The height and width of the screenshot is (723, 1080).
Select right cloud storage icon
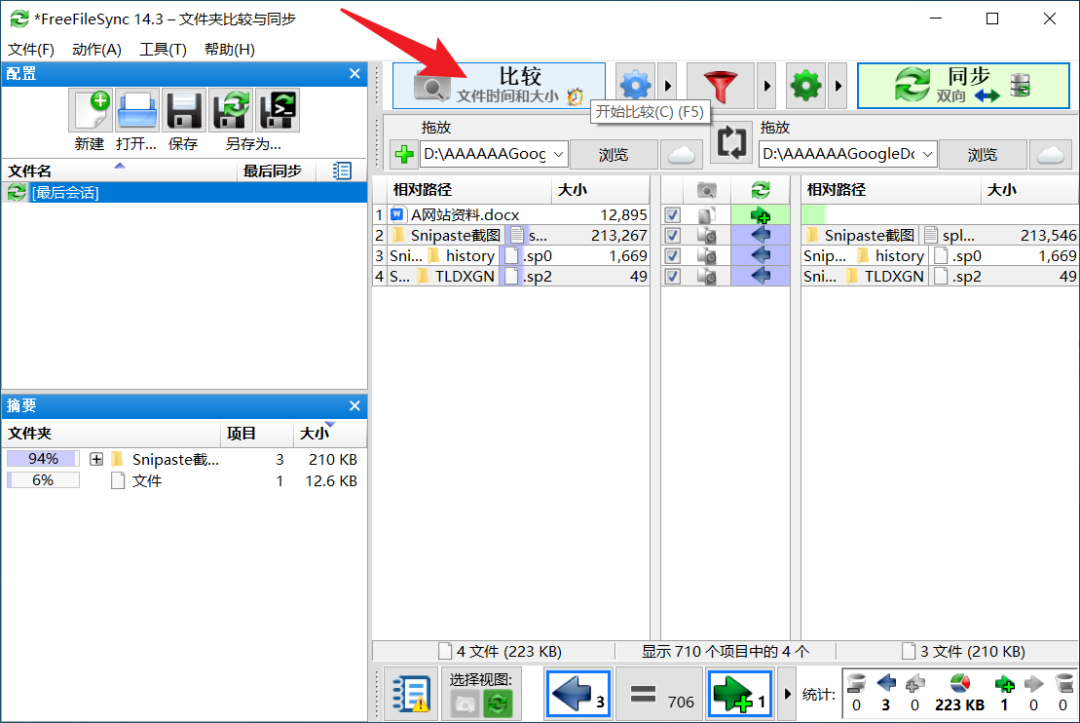1050,154
